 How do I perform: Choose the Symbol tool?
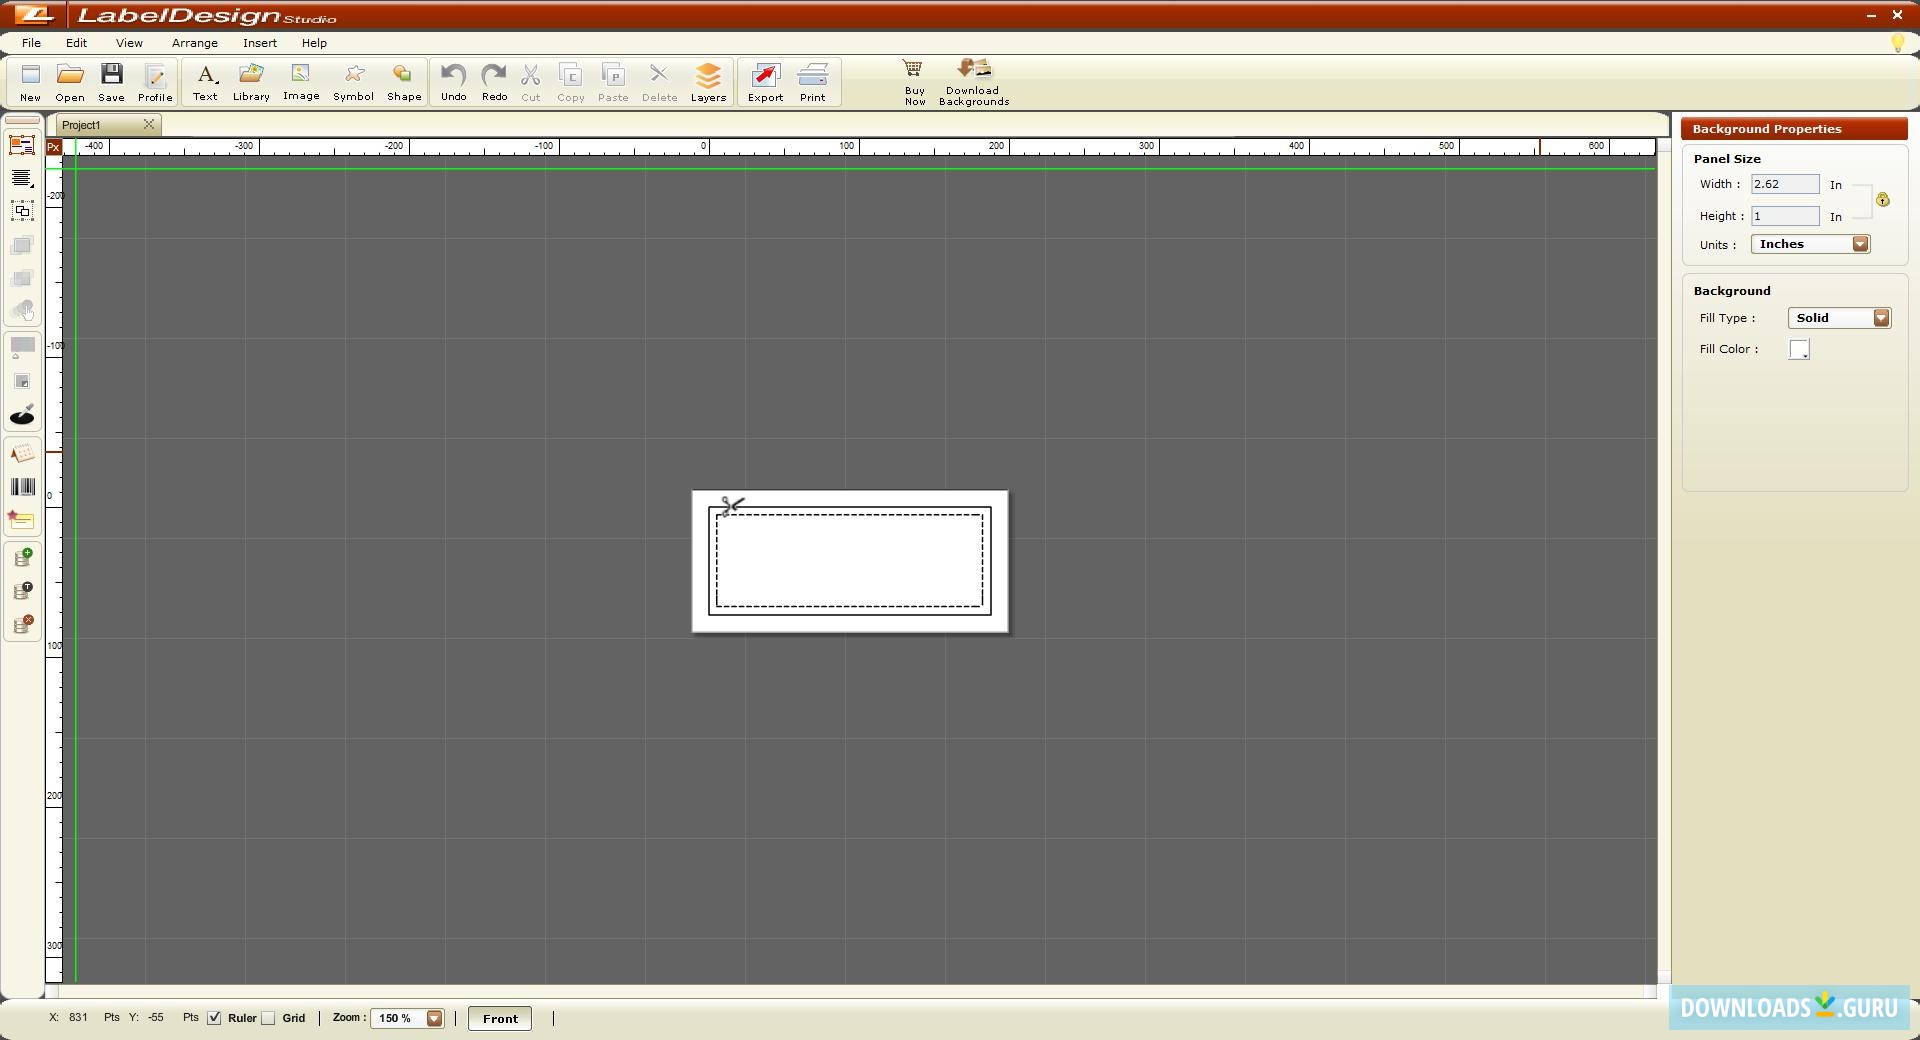coord(353,82)
